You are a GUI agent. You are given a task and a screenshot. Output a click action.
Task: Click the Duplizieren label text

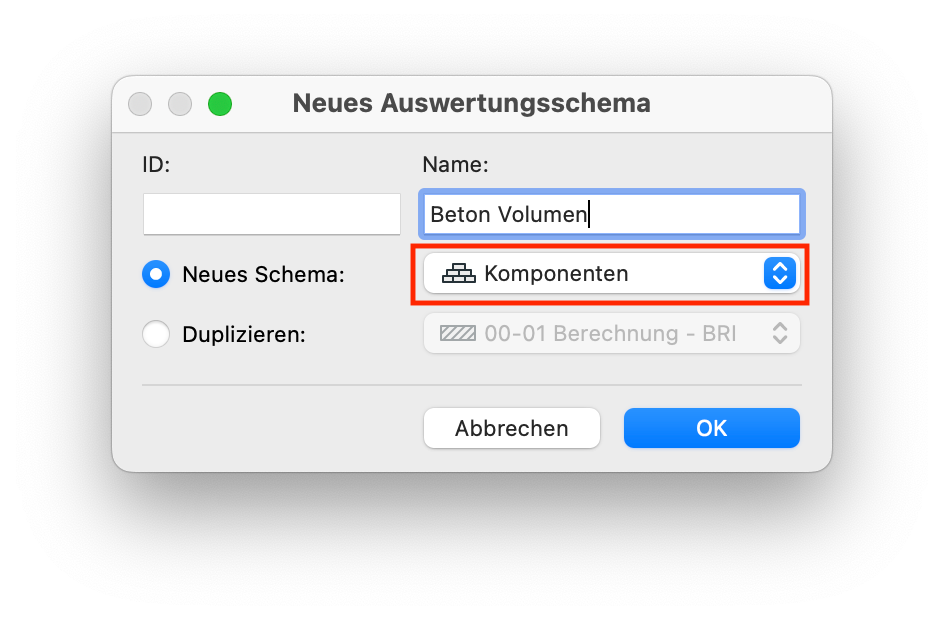click(x=244, y=334)
